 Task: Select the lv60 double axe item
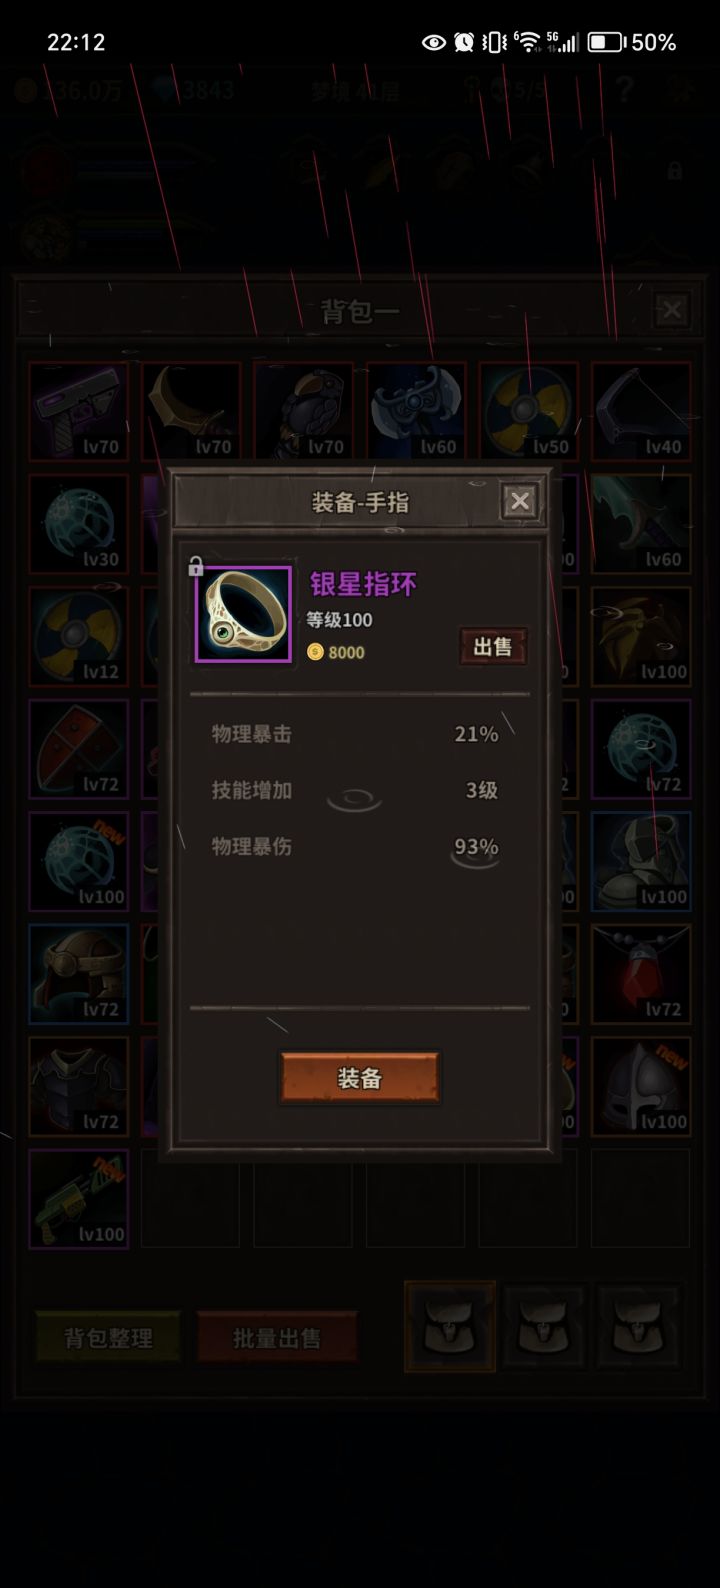(416, 411)
